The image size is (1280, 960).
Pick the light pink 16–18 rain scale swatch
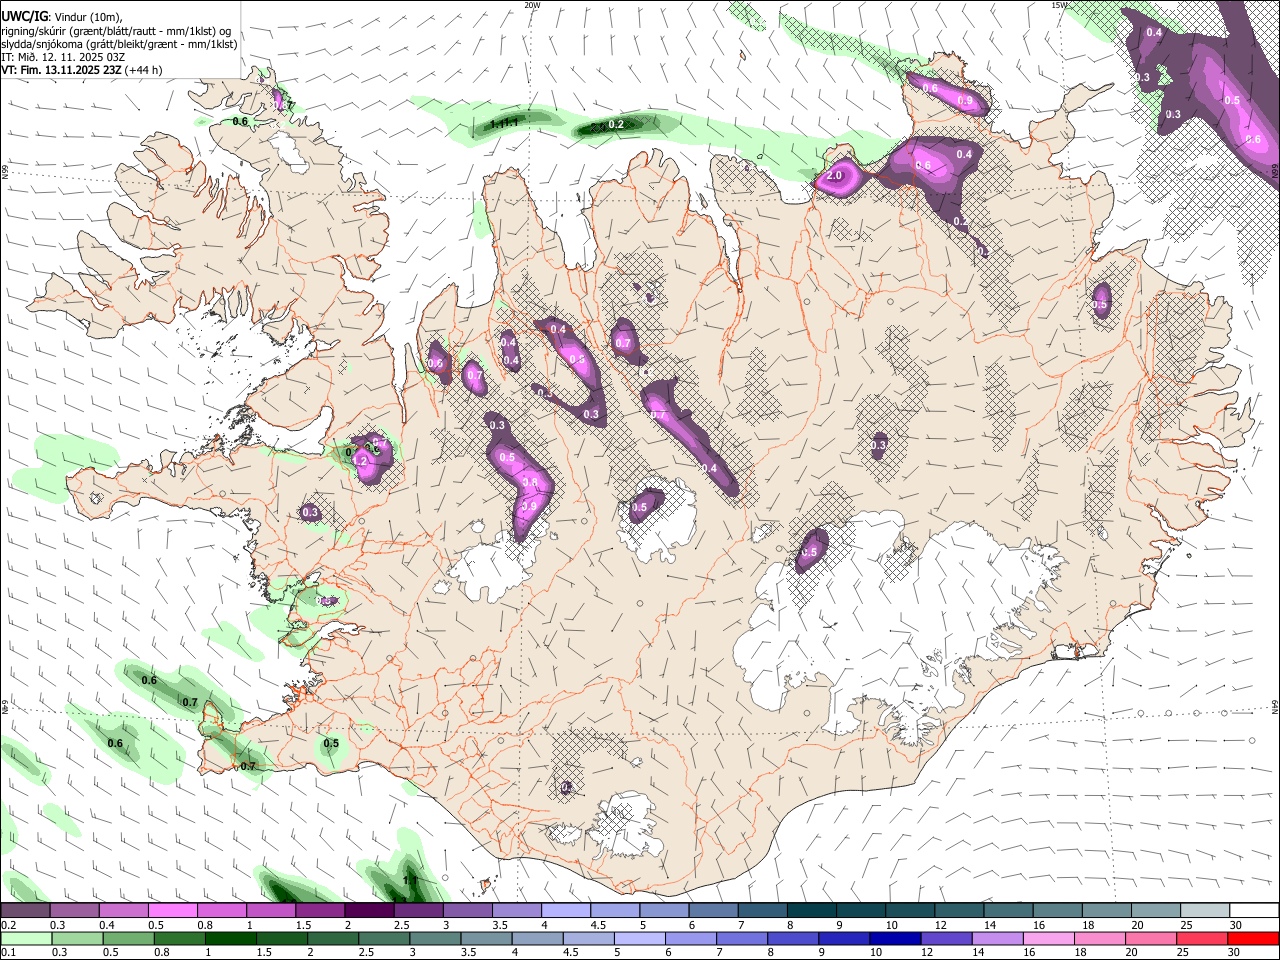(1050, 939)
